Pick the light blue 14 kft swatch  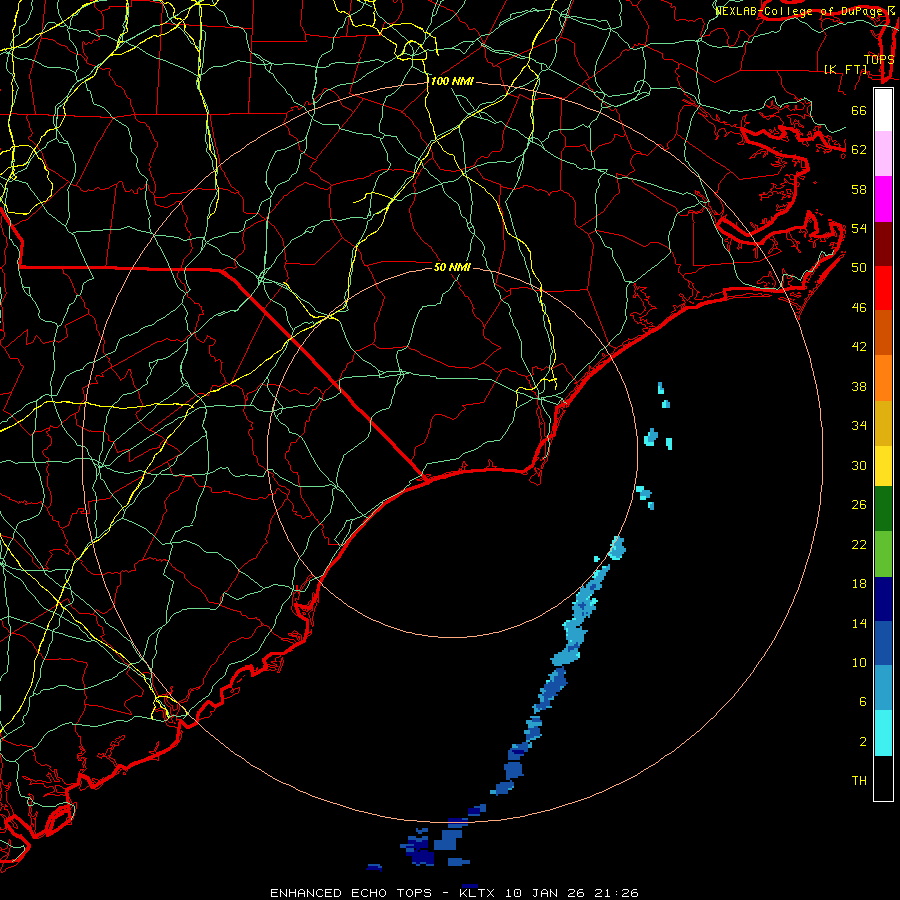[x=883, y=688]
